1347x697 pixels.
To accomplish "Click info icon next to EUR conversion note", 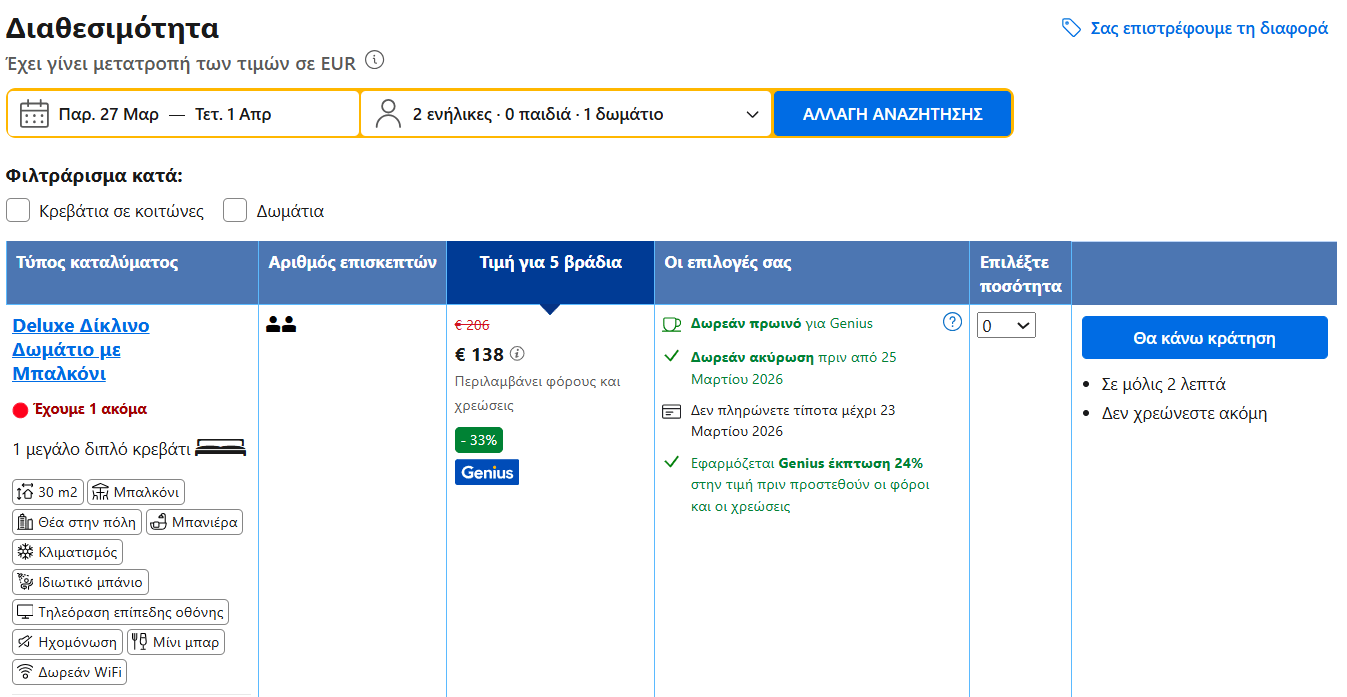I will [x=374, y=60].
